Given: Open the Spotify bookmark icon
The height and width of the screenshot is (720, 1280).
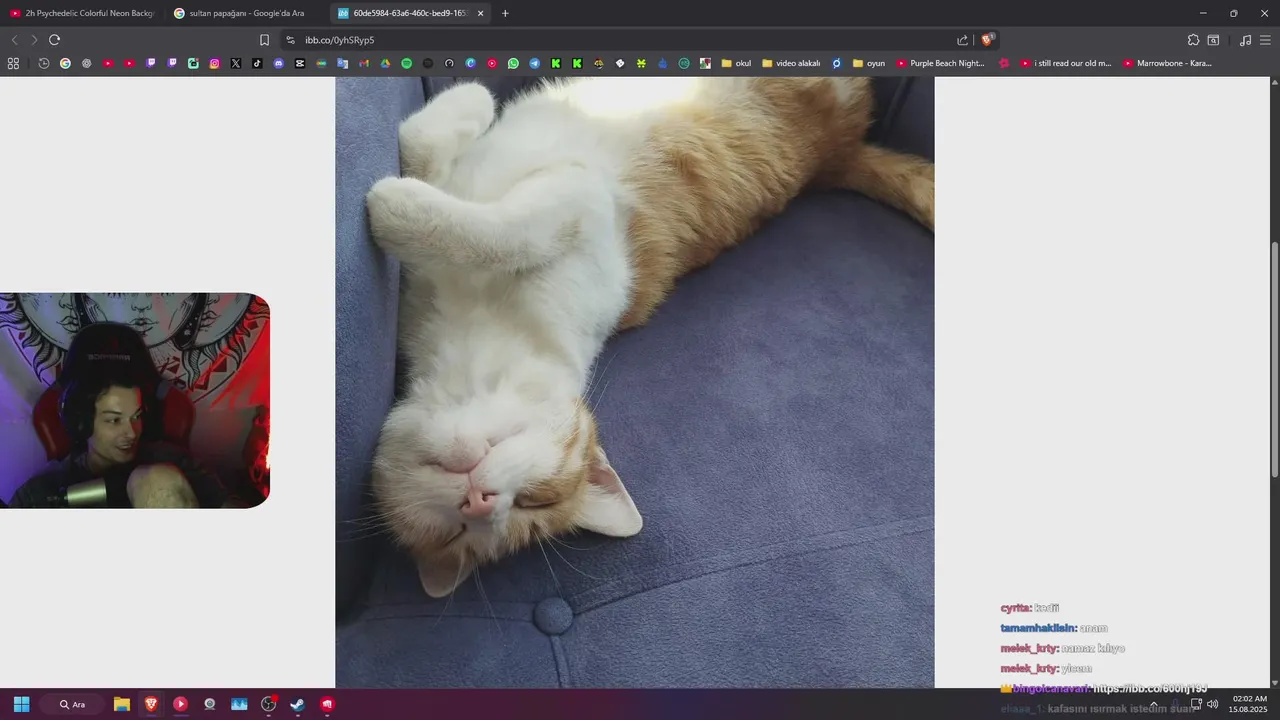Looking at the screenshot, I should pyautogui.click(x=407, y=63).
